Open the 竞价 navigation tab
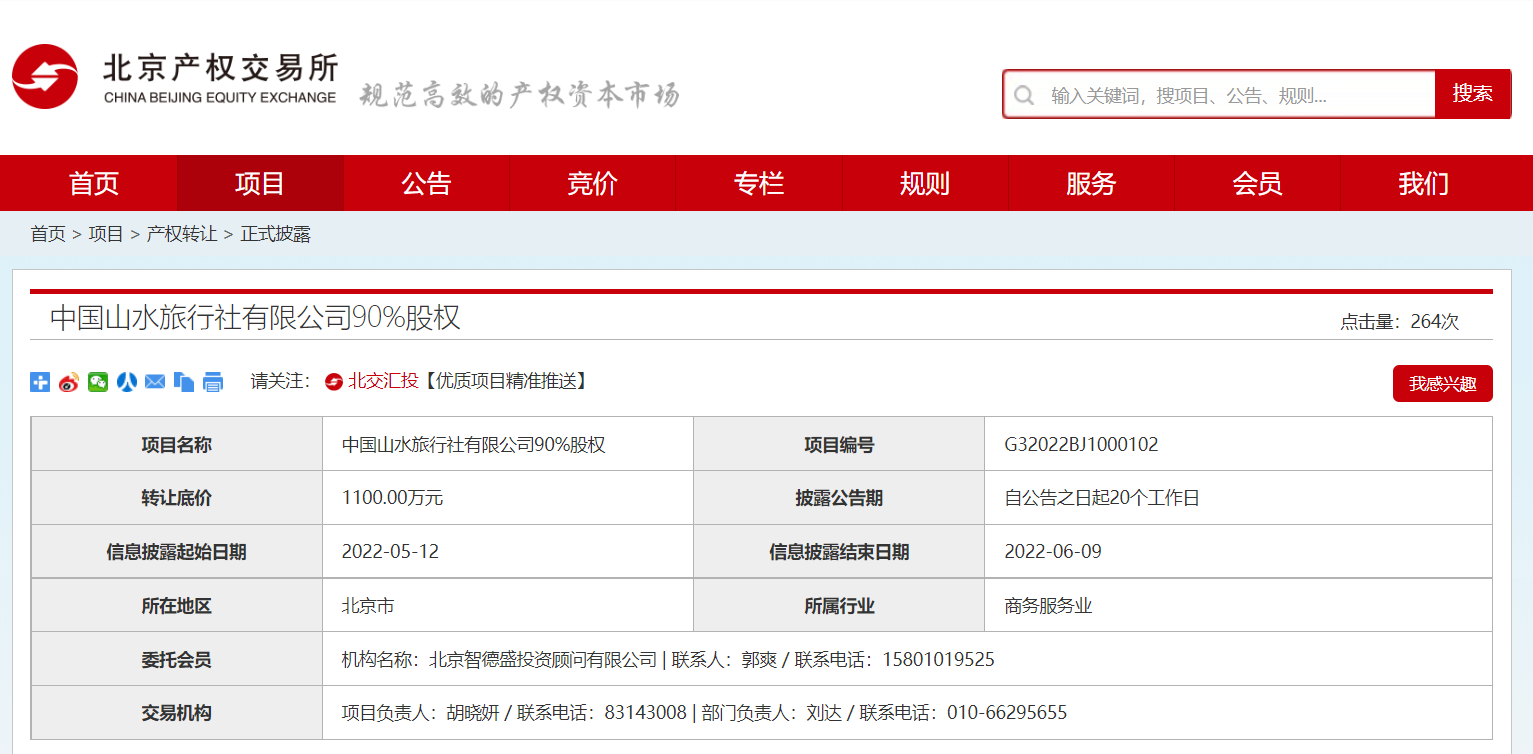1533x754 pixels. click(592, 183)
